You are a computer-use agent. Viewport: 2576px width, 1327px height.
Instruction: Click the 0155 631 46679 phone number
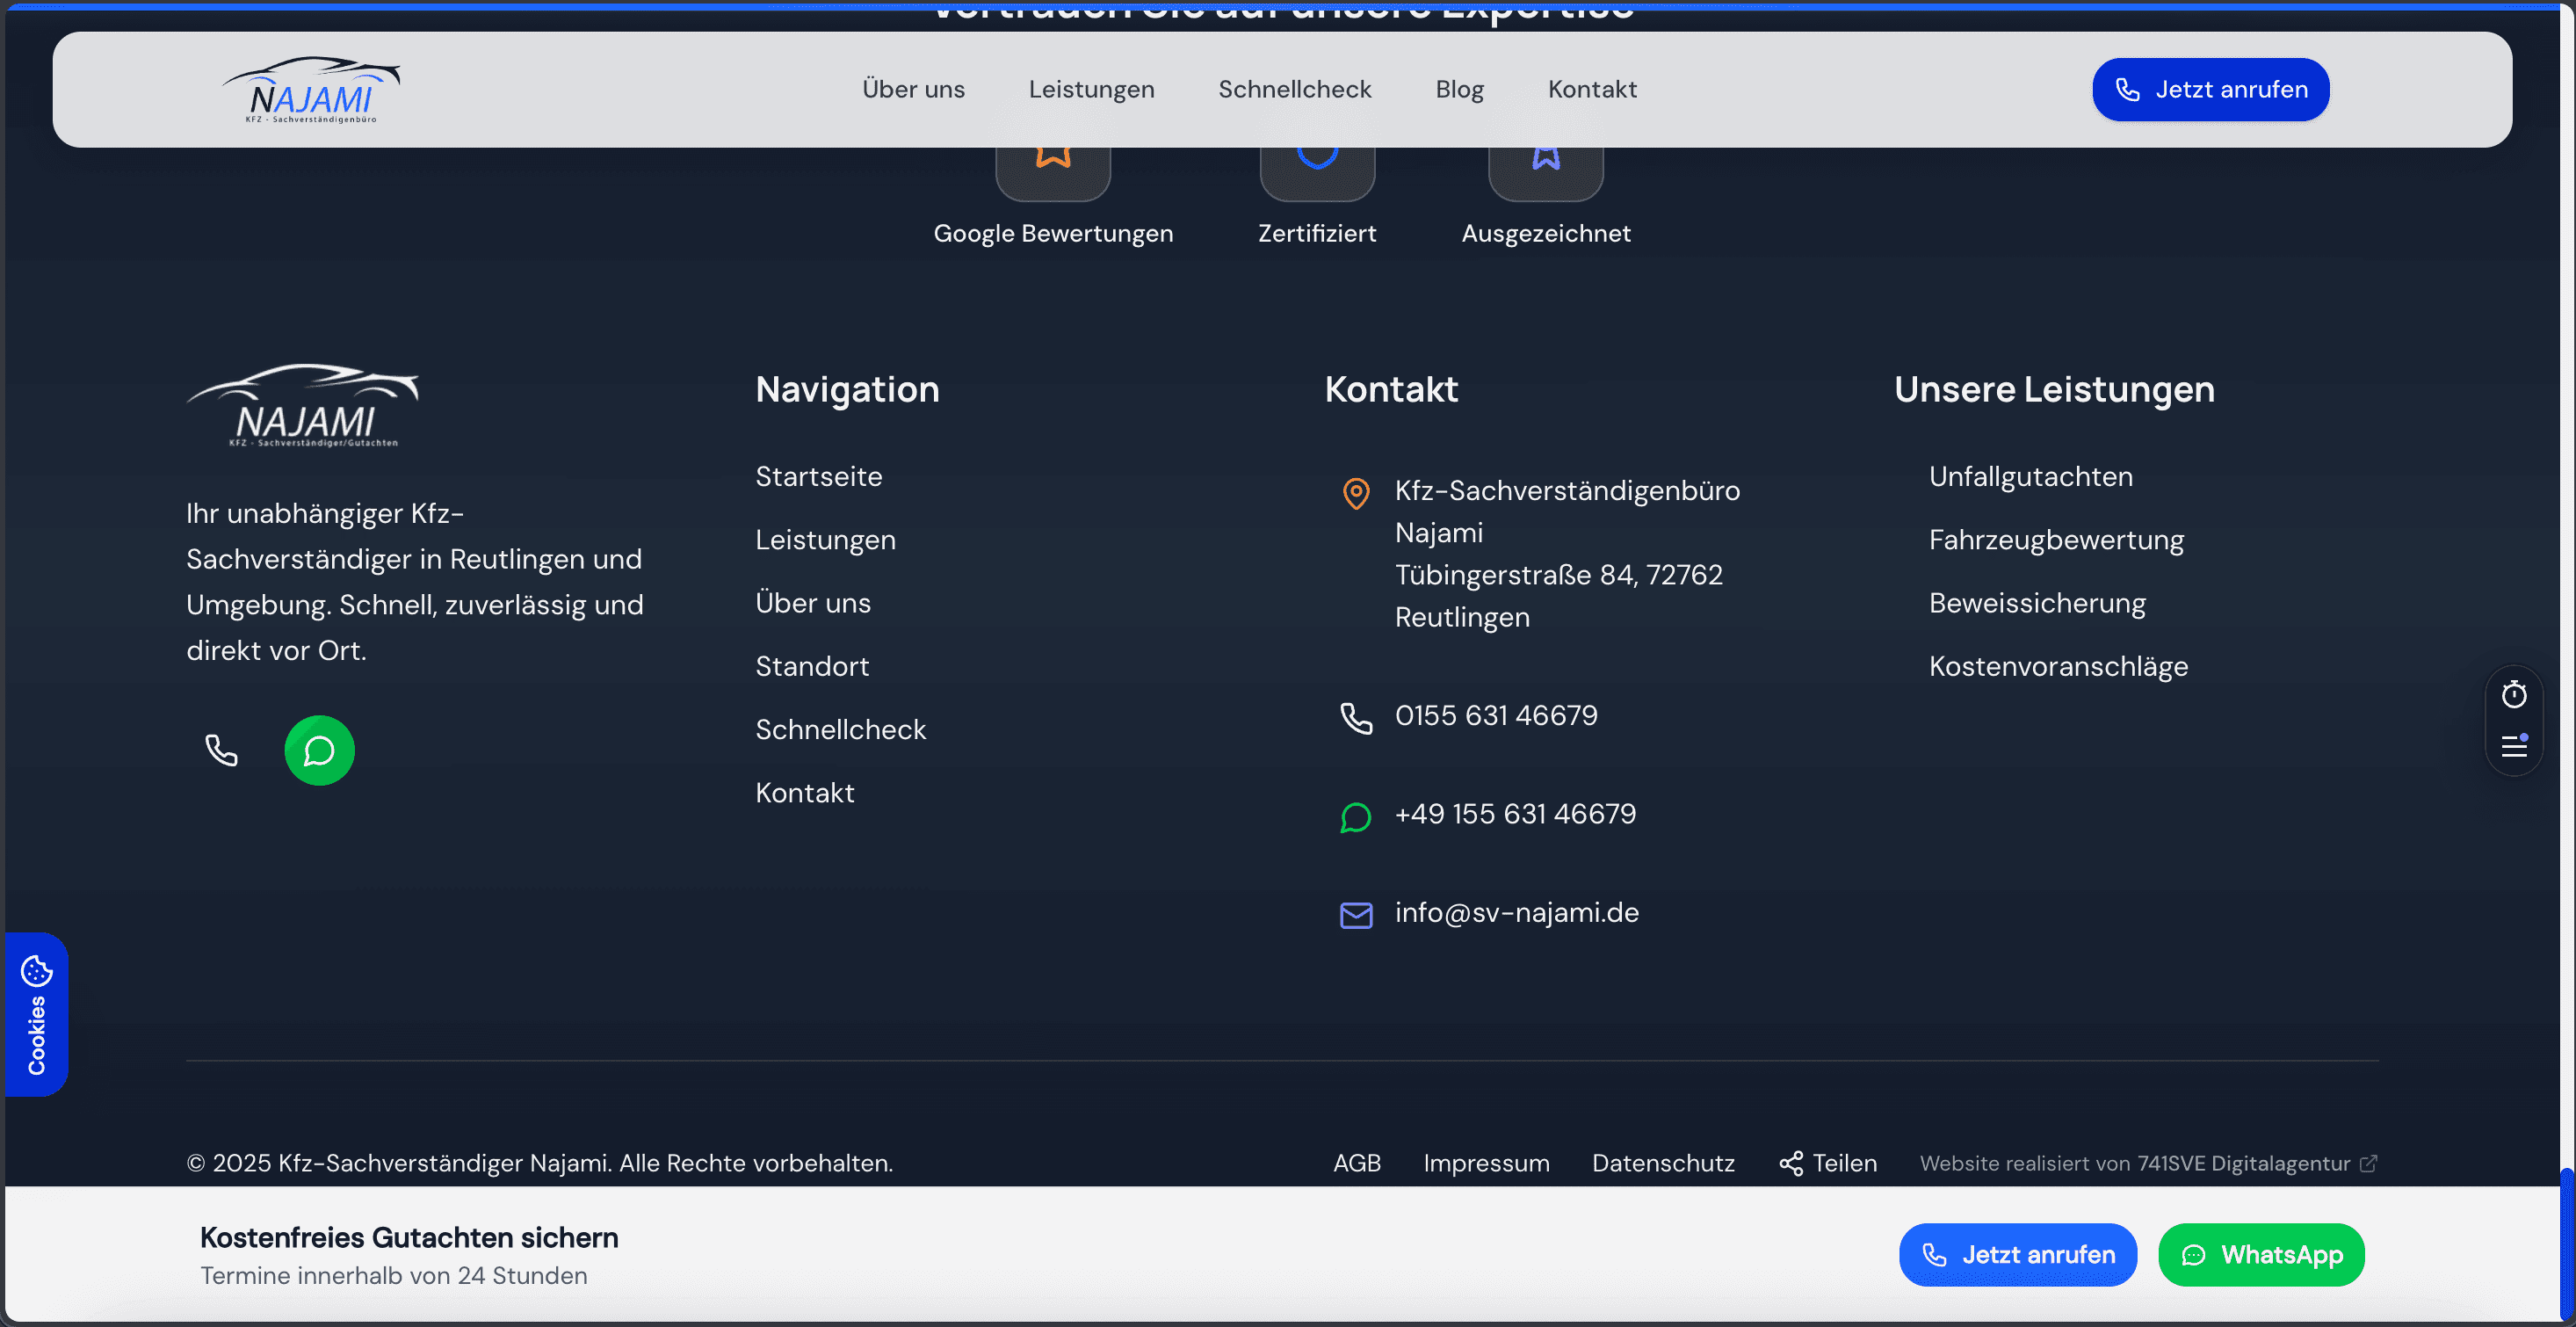[x=1496, y=716]
